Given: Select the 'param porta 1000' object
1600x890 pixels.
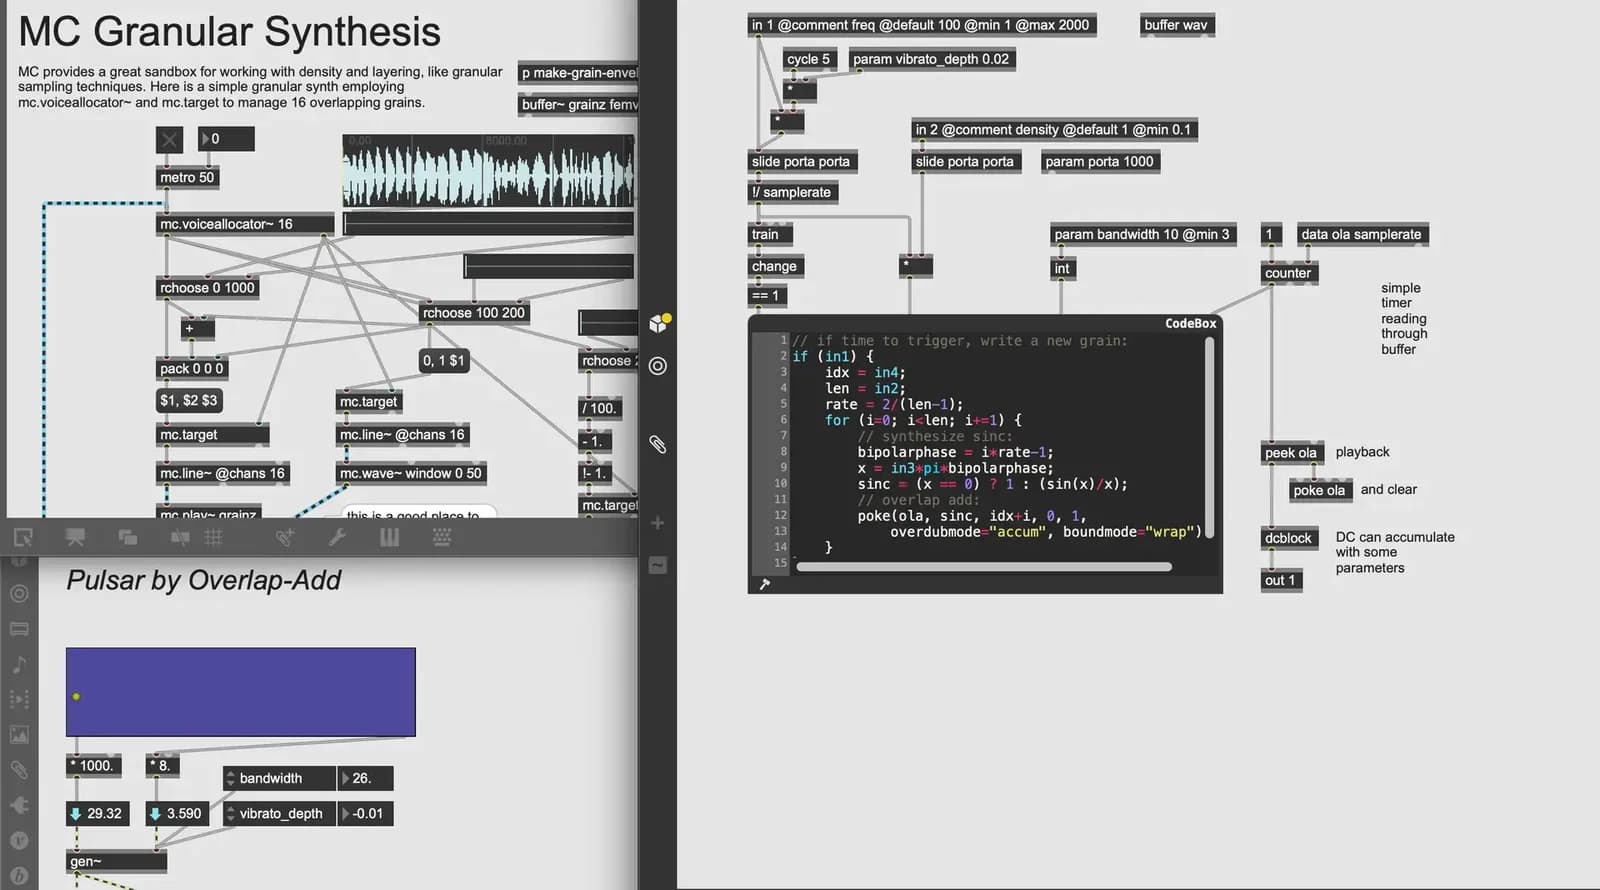Looking at the screenshot, I should coord(1099,161).
